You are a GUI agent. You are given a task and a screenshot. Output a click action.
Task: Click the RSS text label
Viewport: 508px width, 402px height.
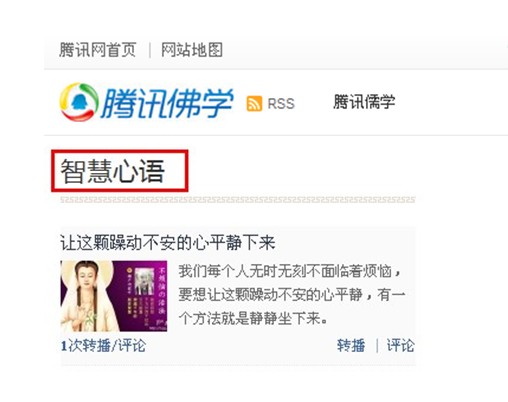click(281, 104)
